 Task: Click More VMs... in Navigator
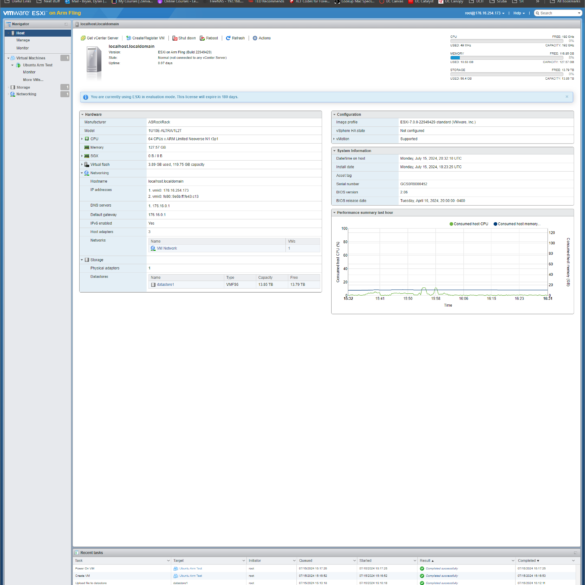click(x=33, y=79)
